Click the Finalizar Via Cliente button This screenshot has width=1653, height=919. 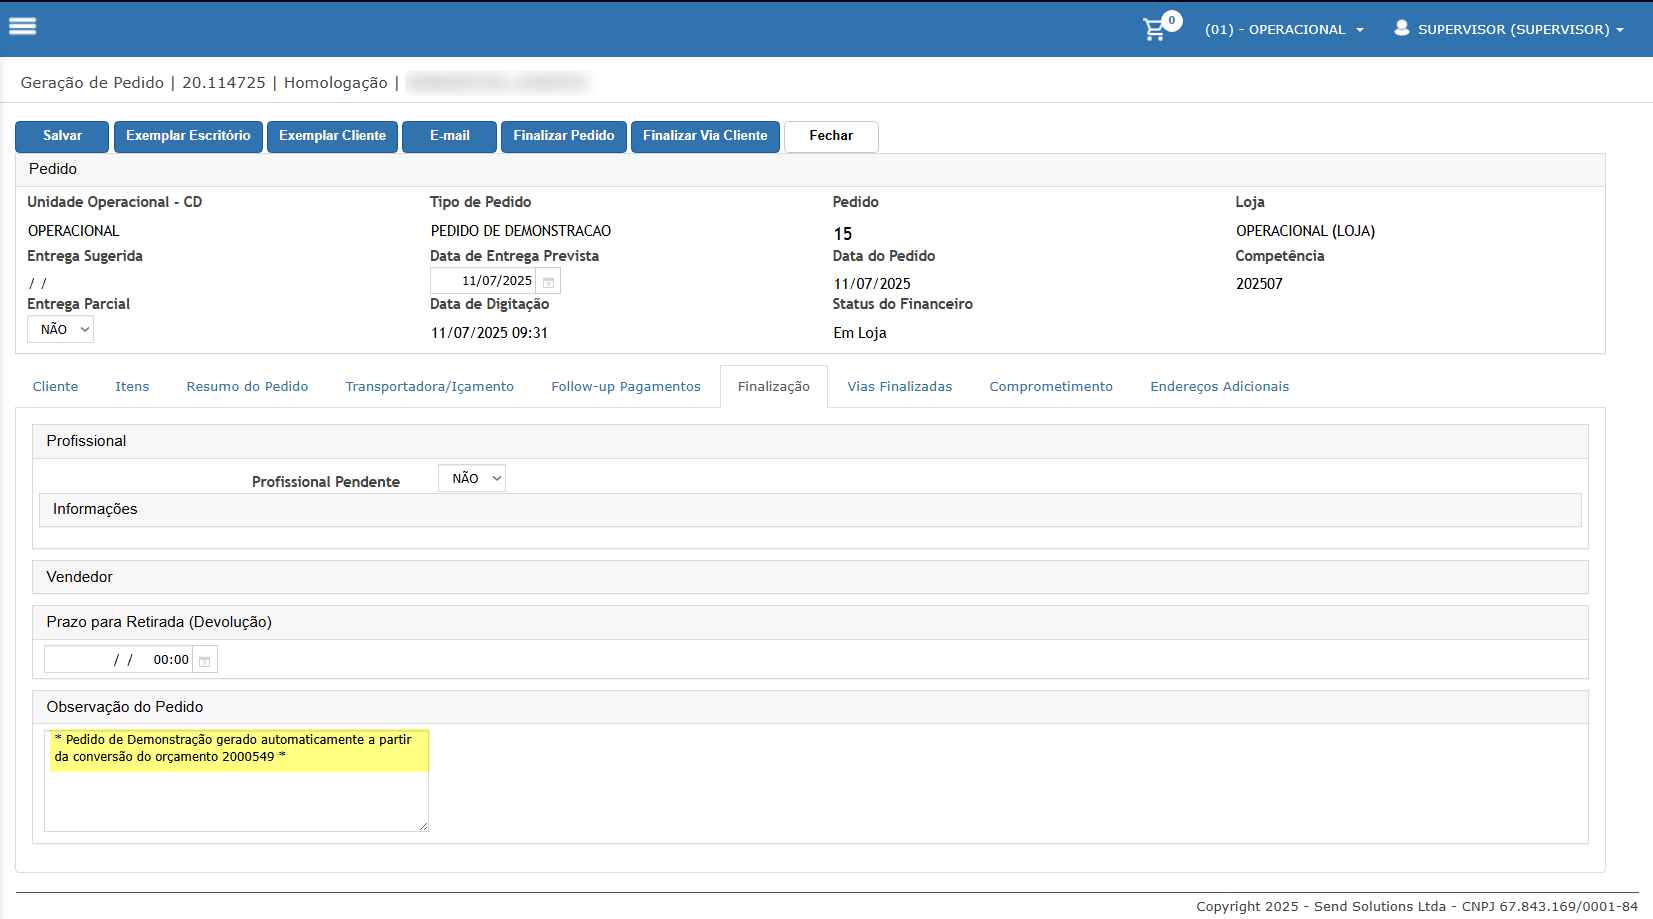click(705, 136)
